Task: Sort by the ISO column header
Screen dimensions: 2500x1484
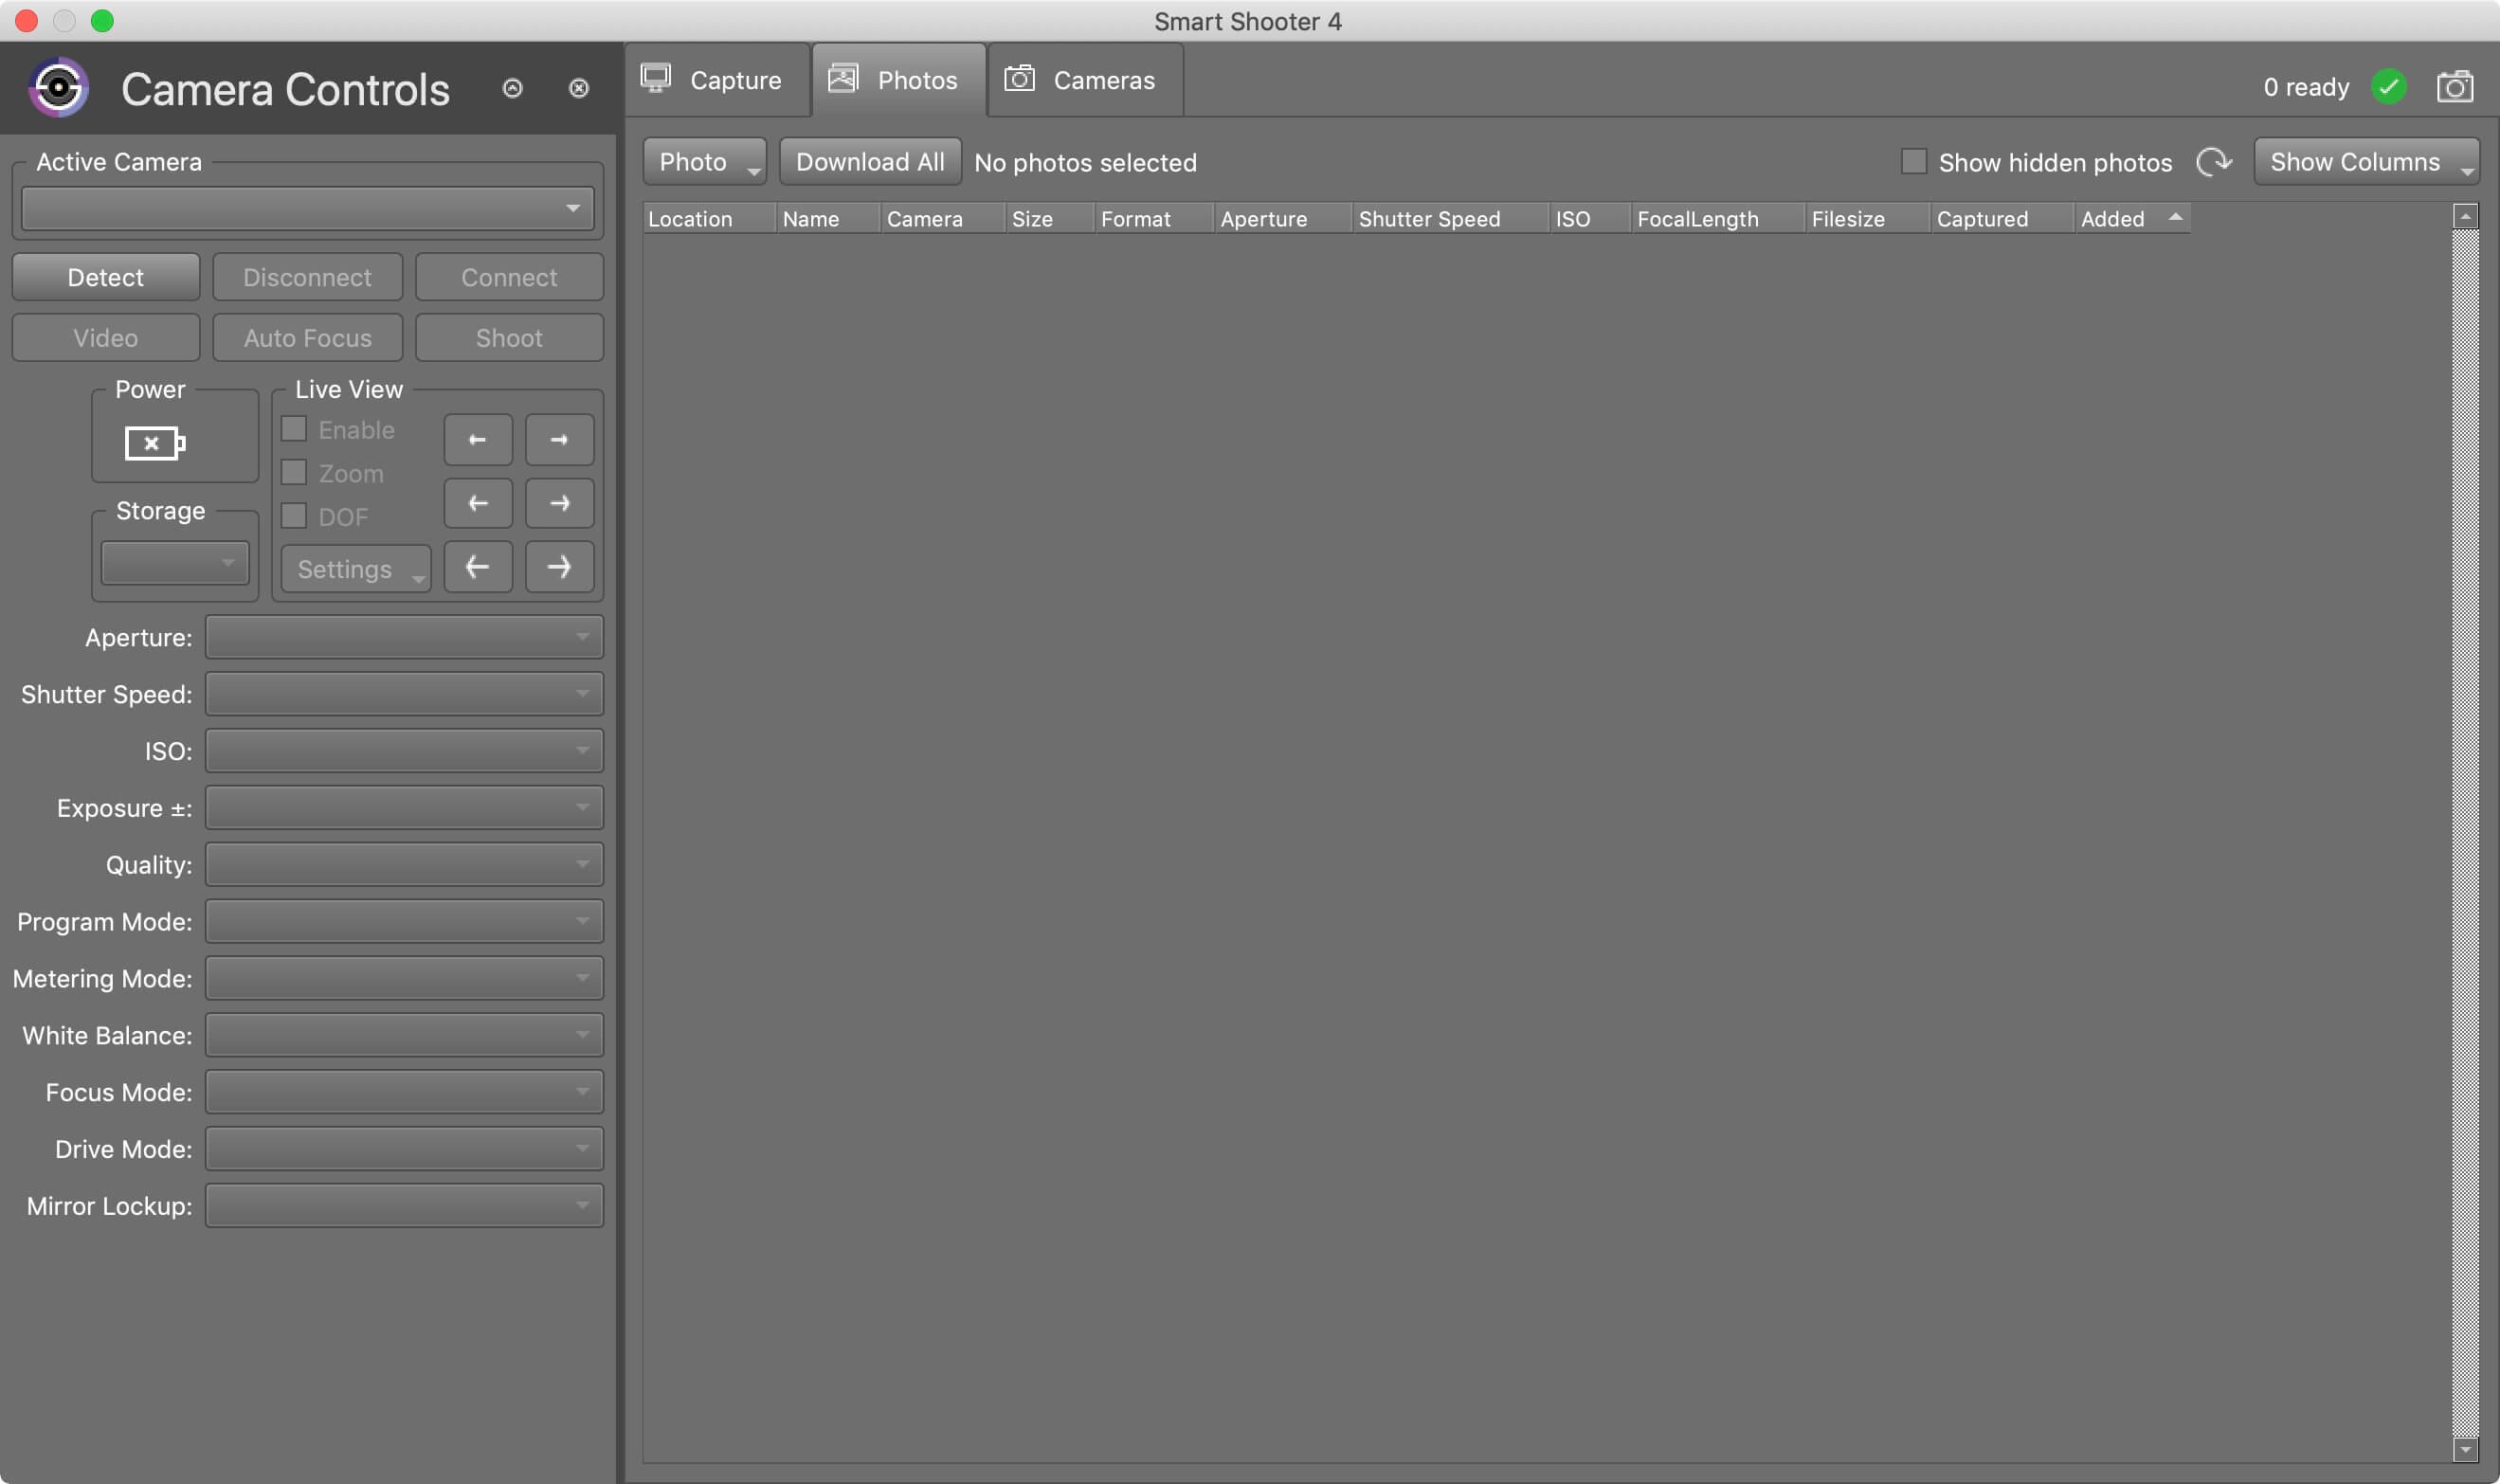Action: pyautogui.click(x=1591, y=218)
